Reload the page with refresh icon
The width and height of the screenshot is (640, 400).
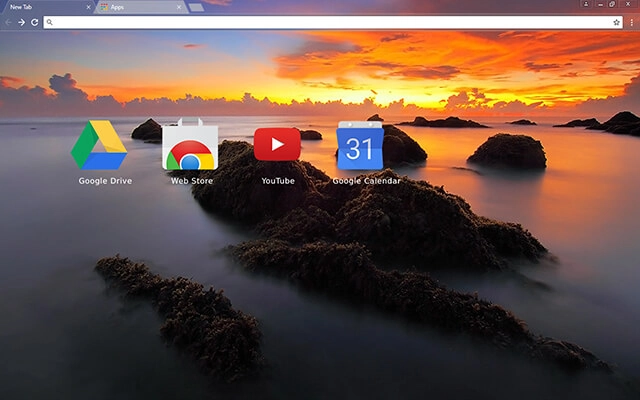pos(35,22)
